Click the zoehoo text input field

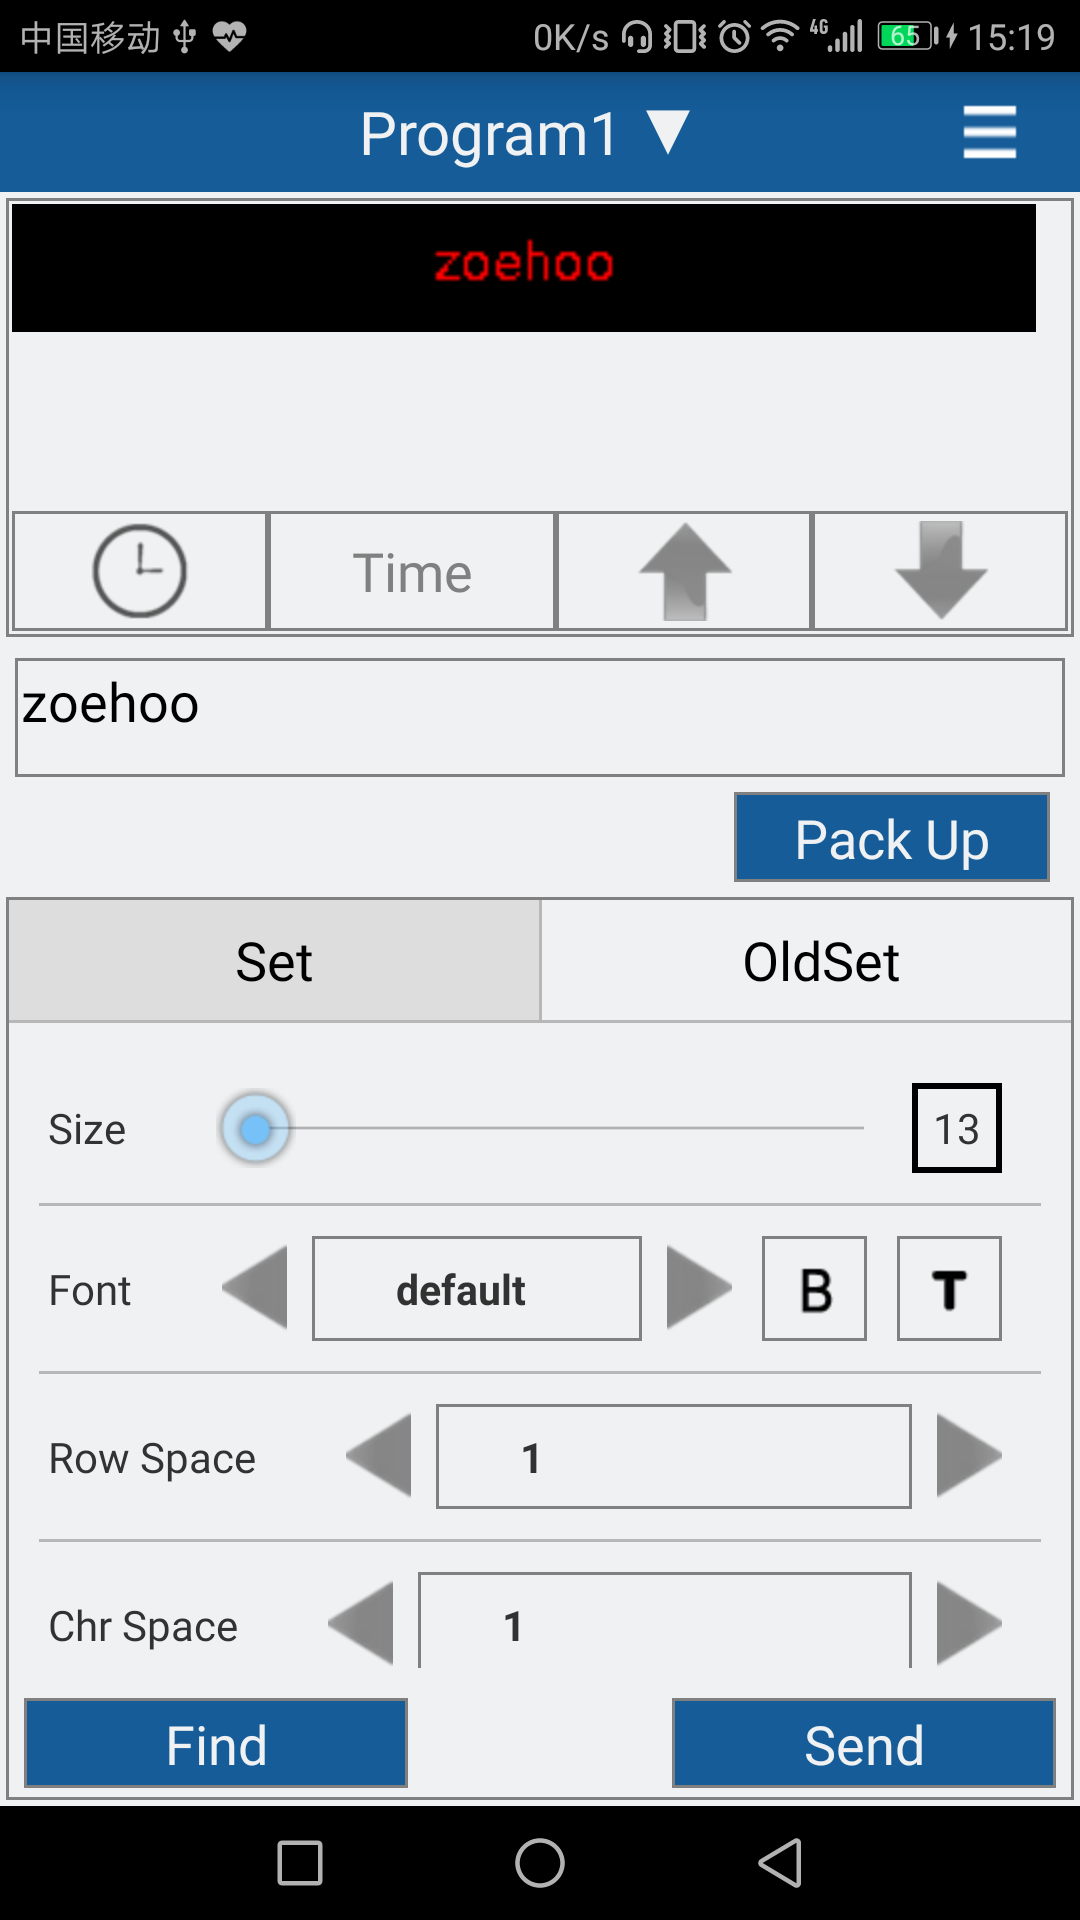click(540, 717)
